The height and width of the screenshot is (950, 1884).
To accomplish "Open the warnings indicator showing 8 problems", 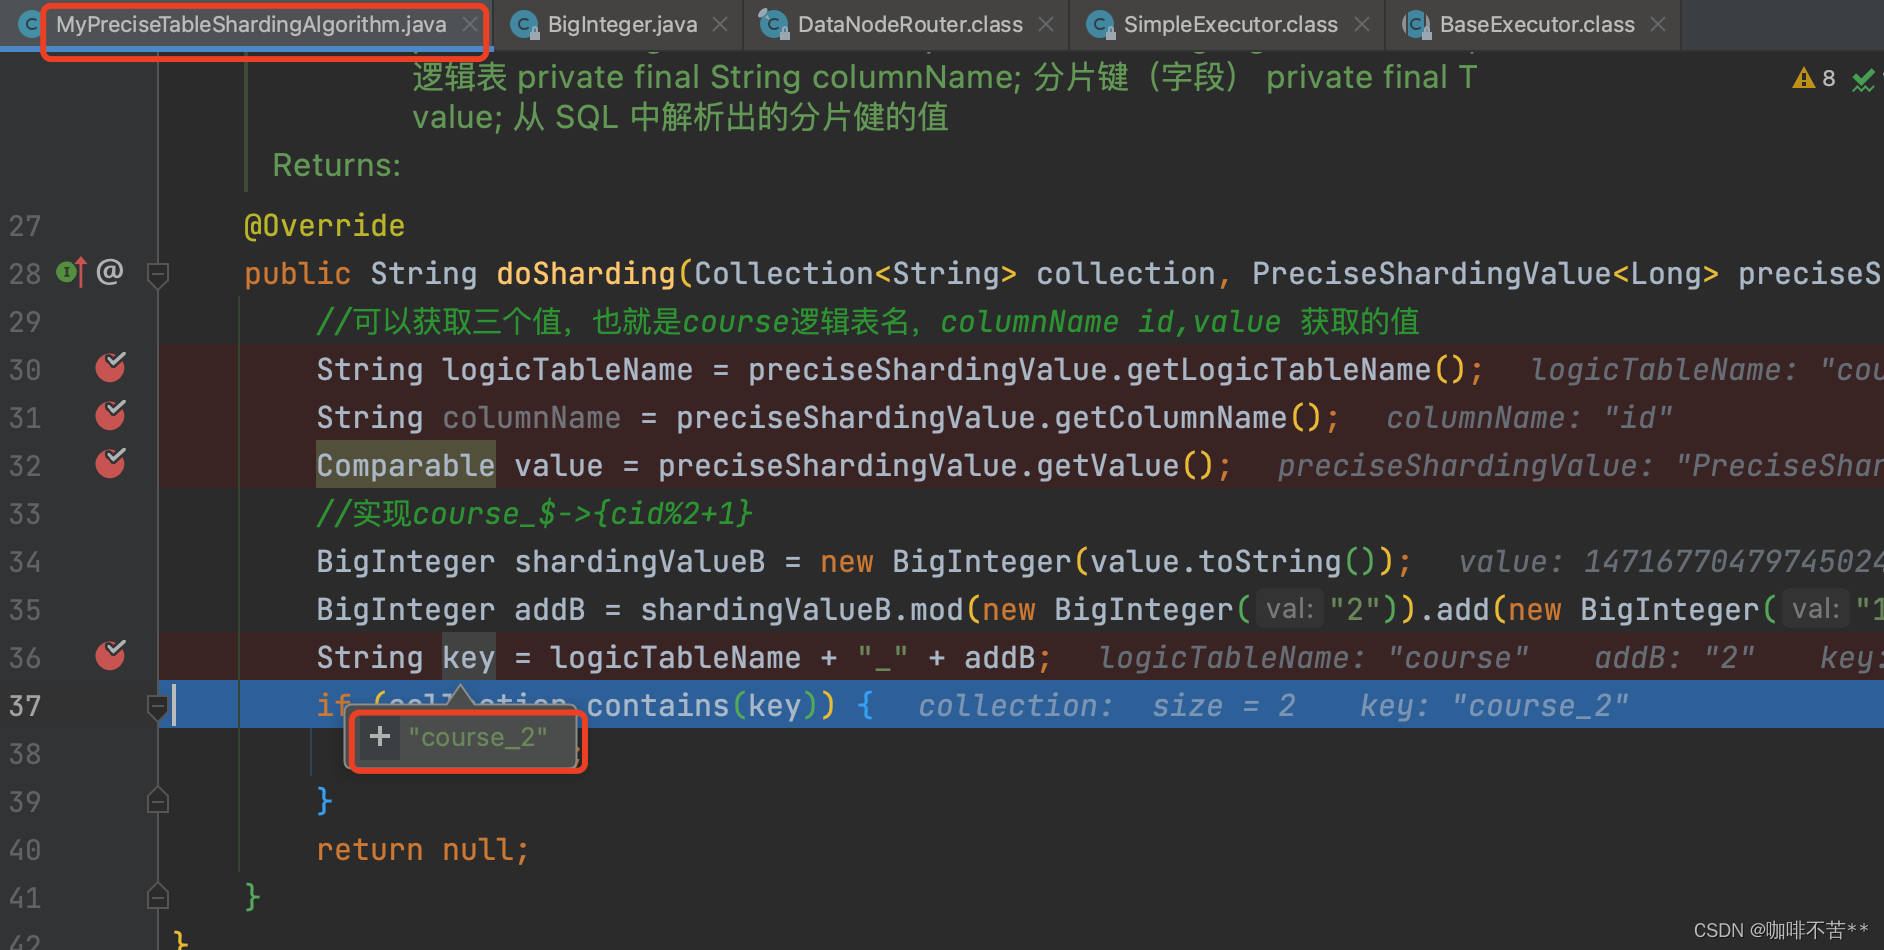I will point(1815,78).
